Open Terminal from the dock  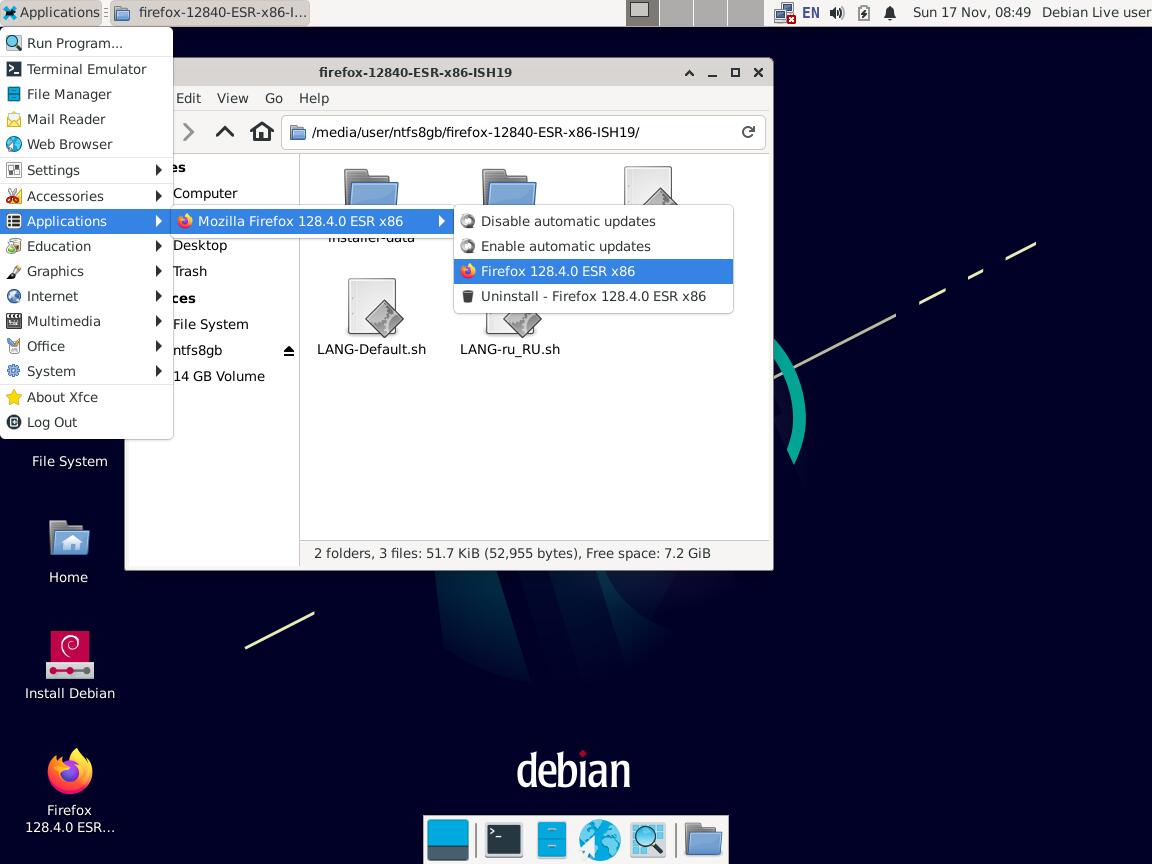point(504,839)
